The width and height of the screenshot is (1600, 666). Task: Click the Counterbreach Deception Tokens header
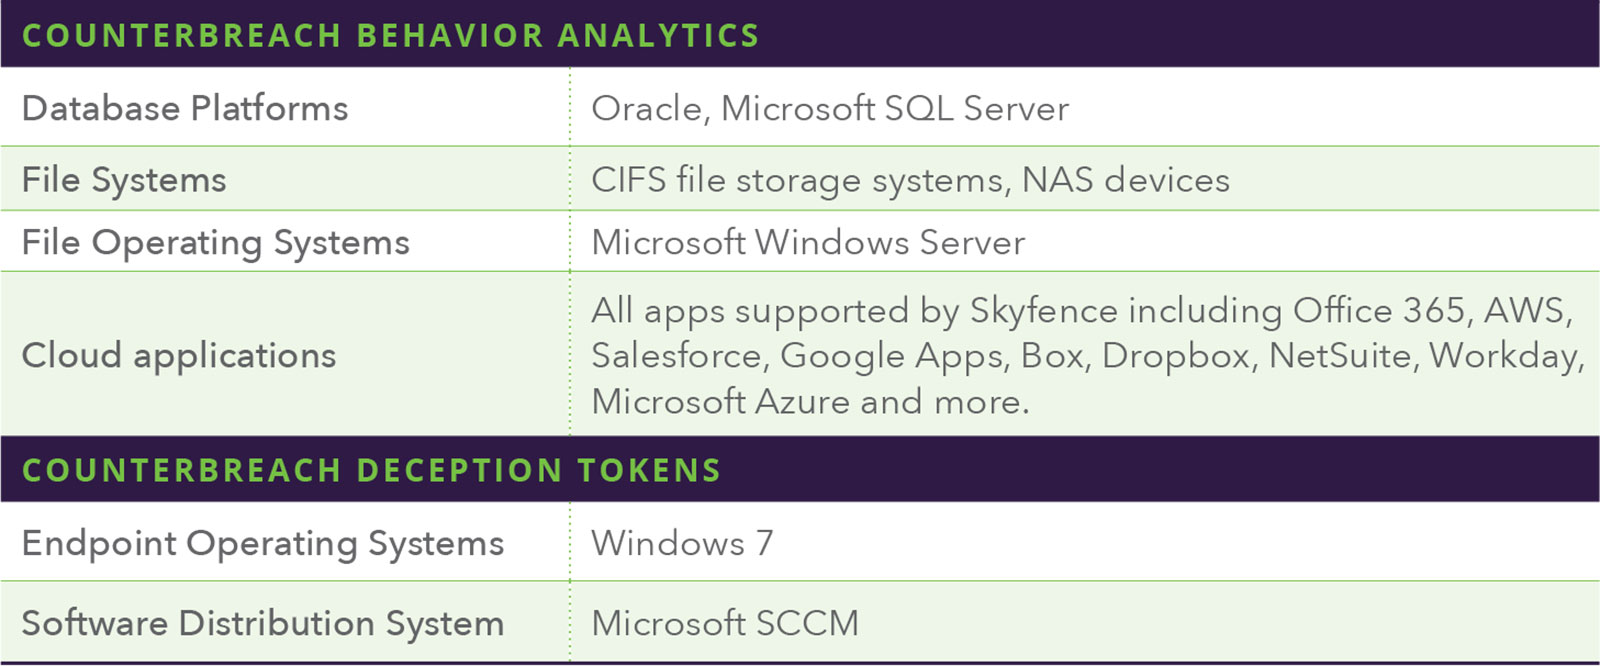coord(371,471)
